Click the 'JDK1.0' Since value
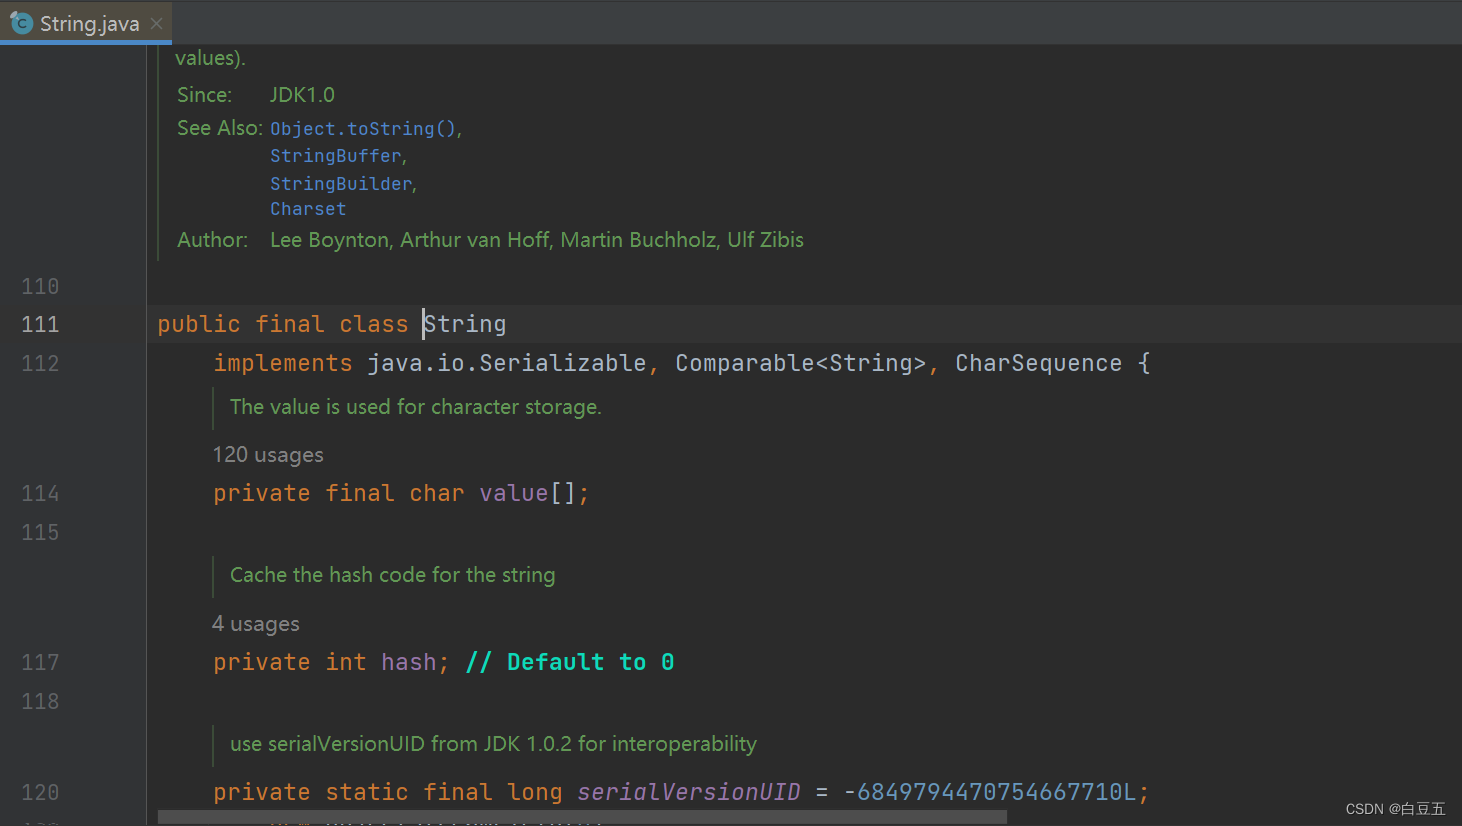Screen dimensions: 1462x826 click(302, 95)
